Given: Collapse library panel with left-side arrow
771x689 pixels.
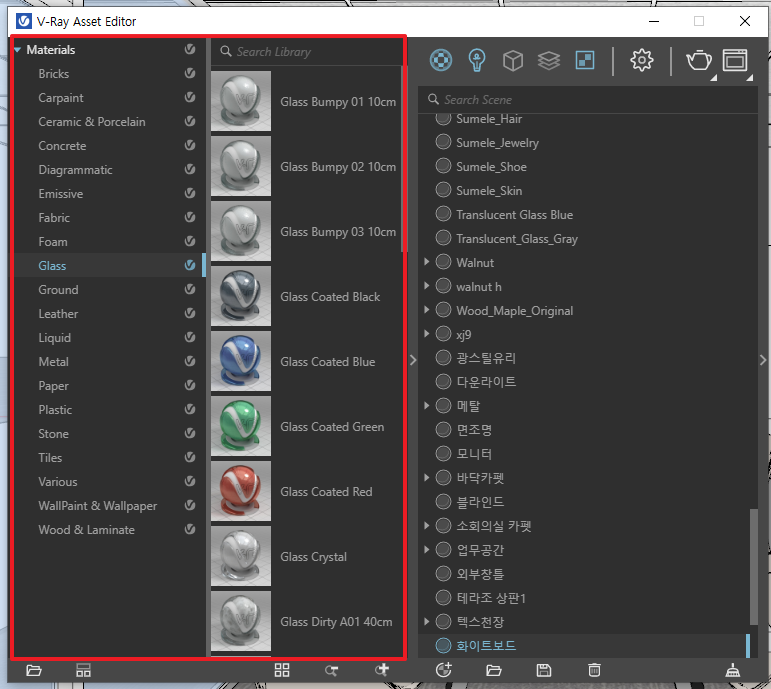Looking at the screenshot, I should pyautogui.click(x=413, y=360).
